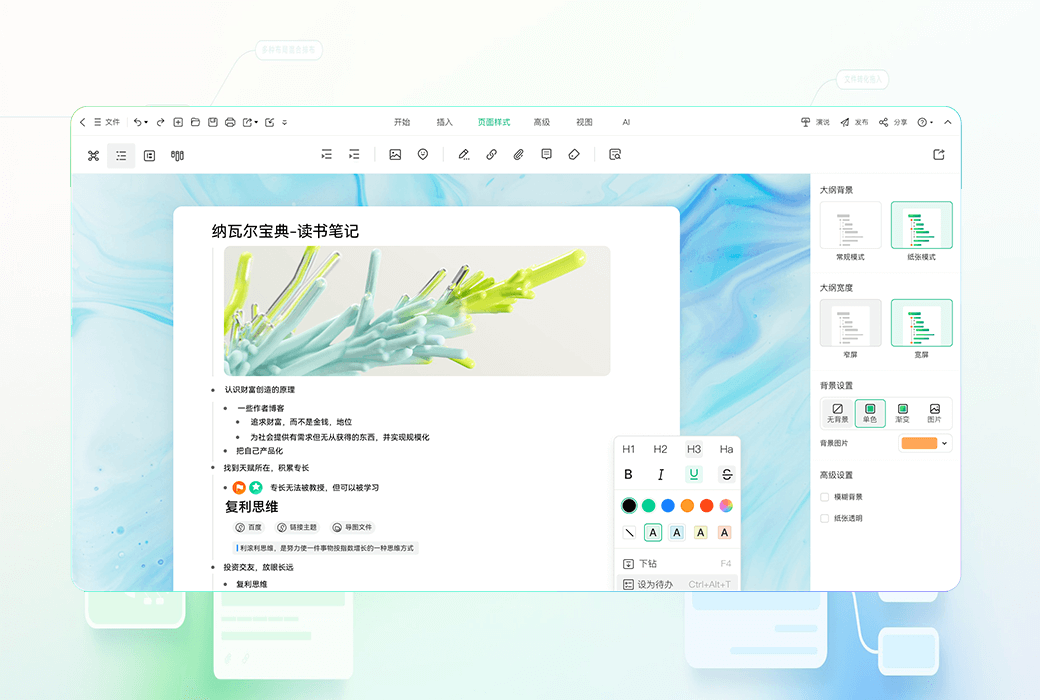Pick the orange text color swatch

[x=687, y=506]
